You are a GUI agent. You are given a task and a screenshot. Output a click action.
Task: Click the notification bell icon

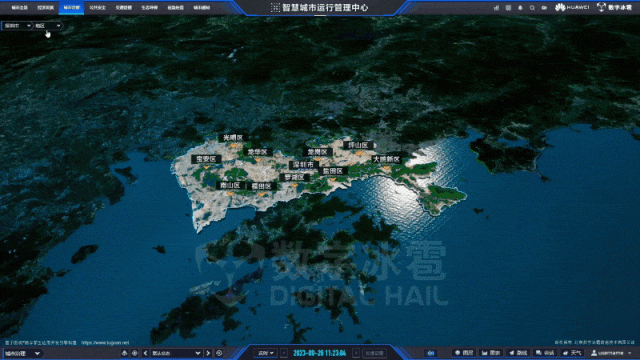(520, 8)
